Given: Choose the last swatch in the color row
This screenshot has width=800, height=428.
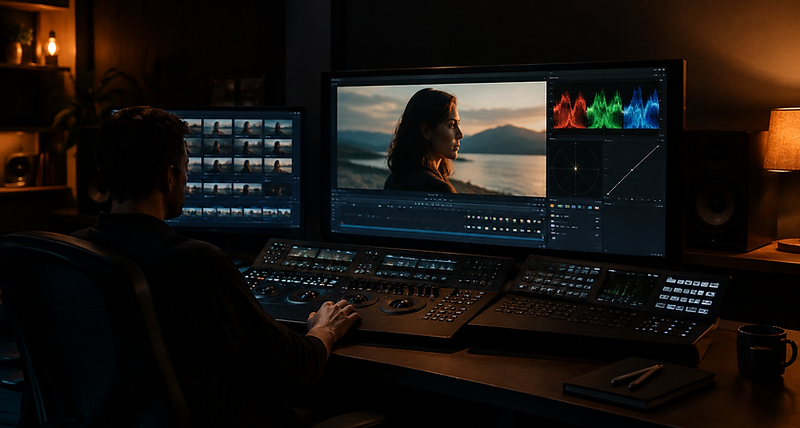Looking at the screenshot, I should [x=597, y=207].
